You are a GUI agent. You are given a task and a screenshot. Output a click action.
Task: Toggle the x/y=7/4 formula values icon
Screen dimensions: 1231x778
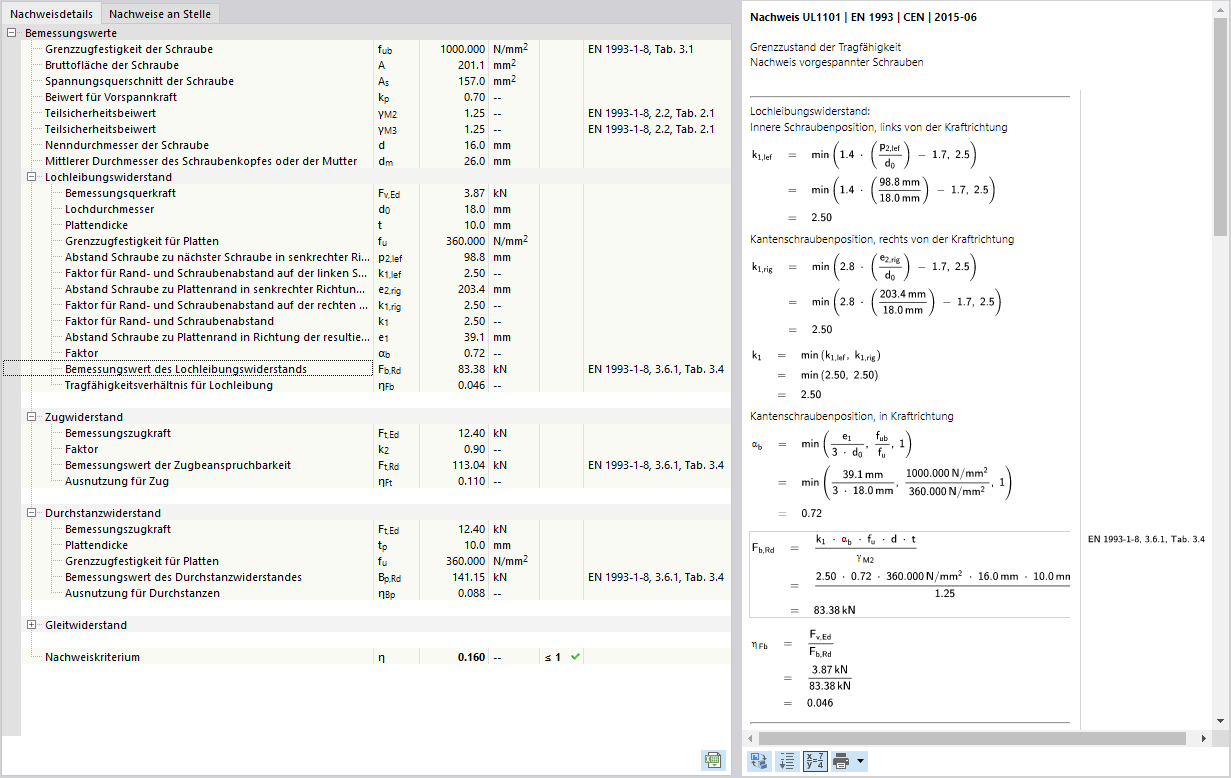click(x=814, y=760)
